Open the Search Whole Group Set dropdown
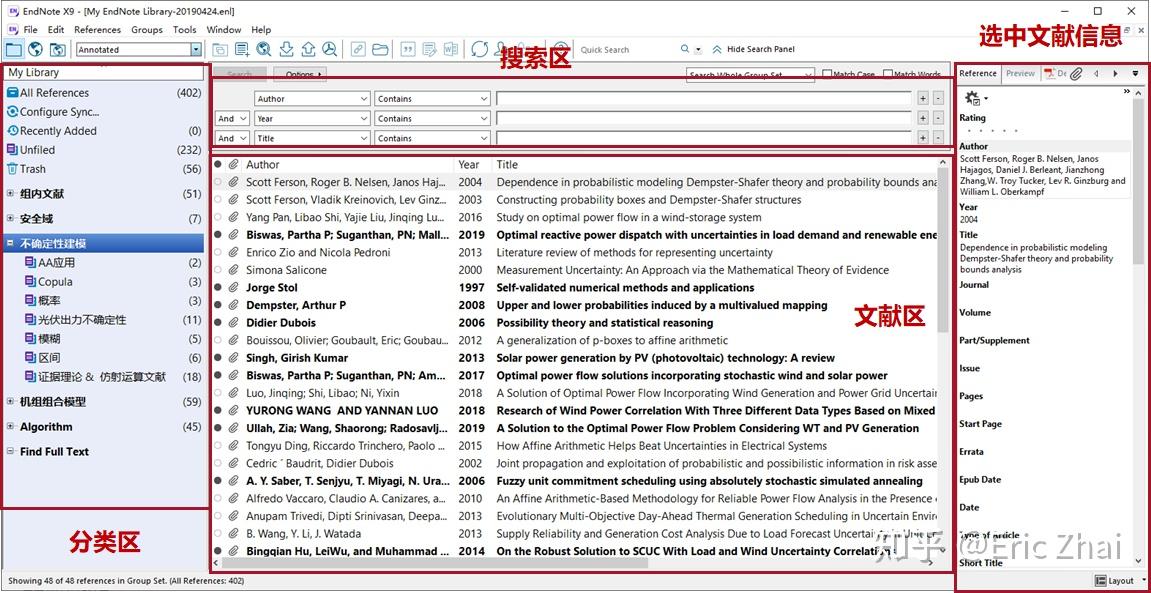This screenshot has width=1151, height=593. click(750, 75)
